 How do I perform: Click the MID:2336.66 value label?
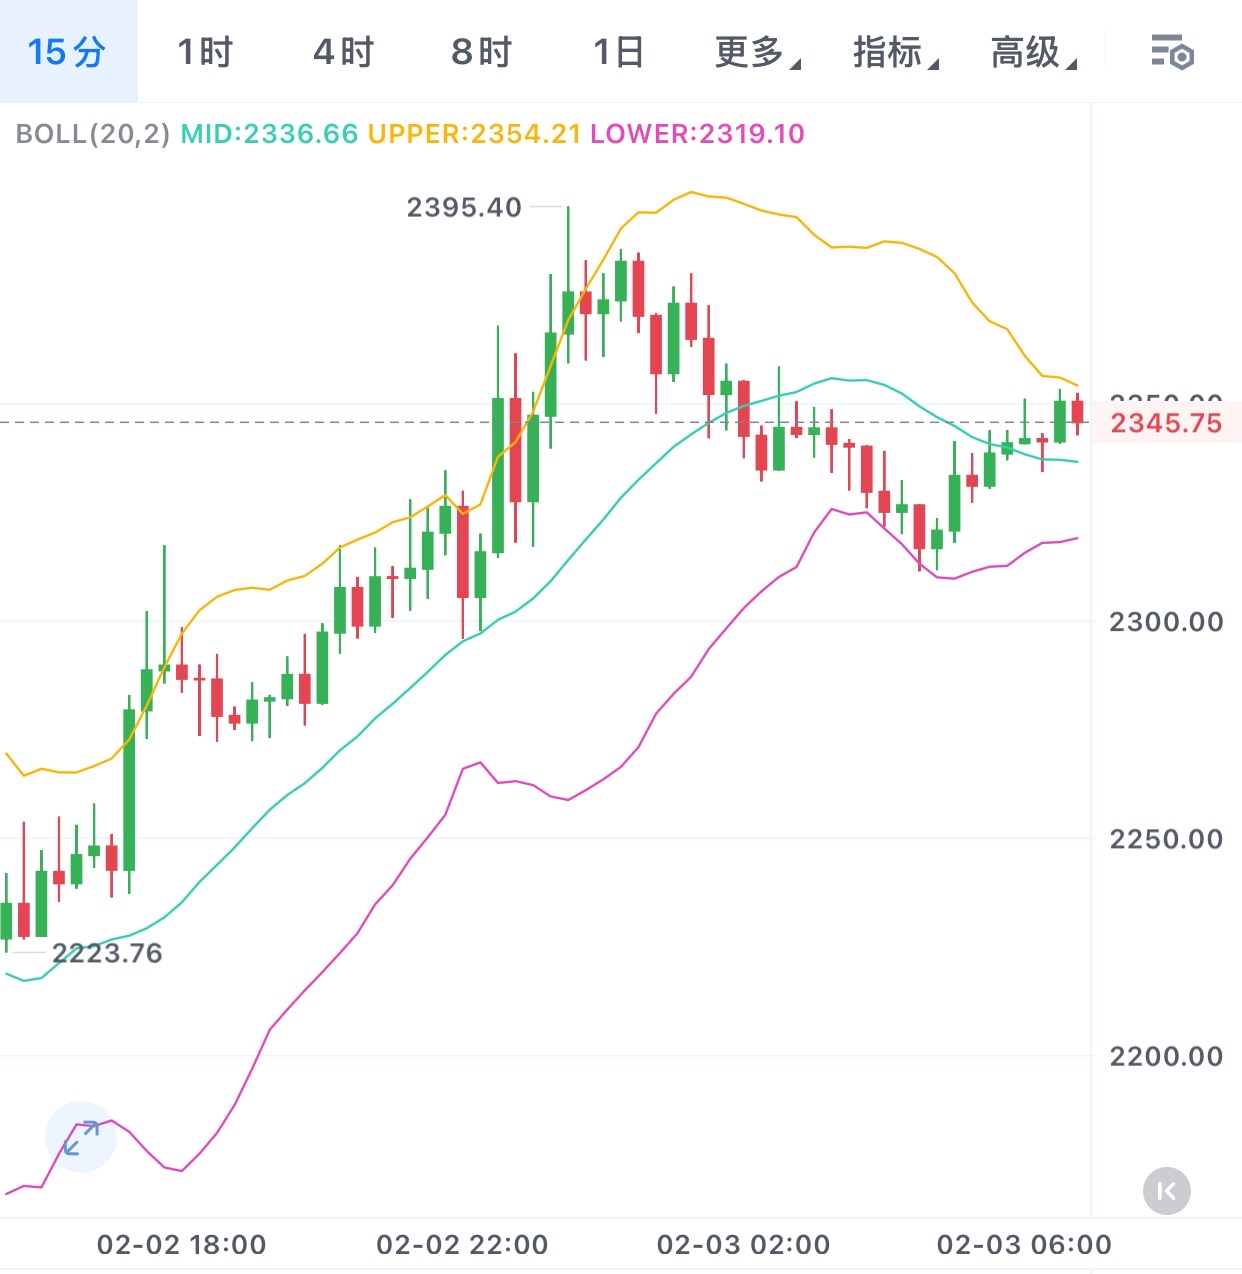click(x=269, y=134)
